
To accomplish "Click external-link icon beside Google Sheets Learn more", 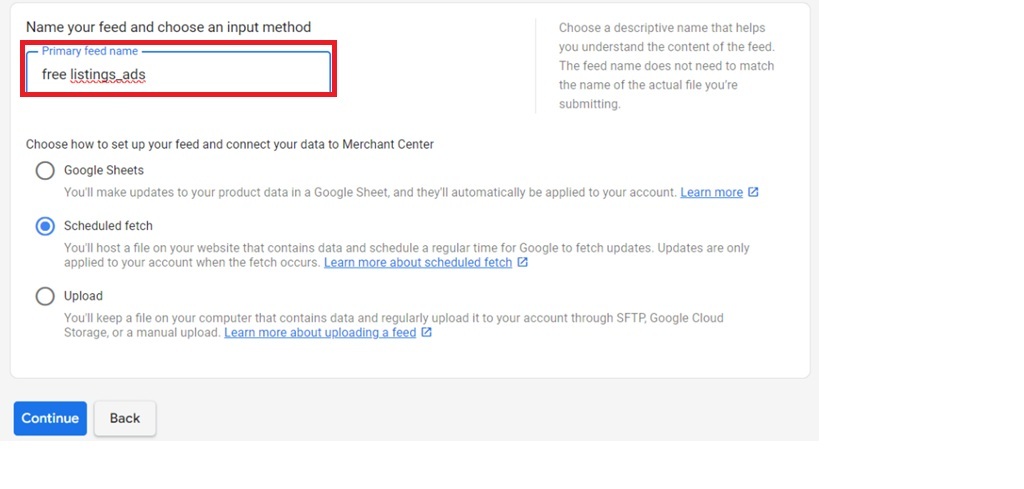I will pos(753,192).
